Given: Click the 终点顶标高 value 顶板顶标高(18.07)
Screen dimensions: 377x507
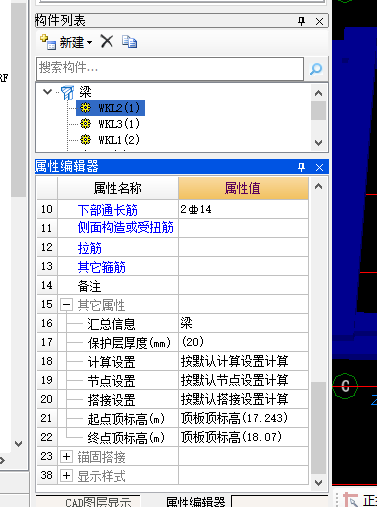Looking at the screenshot, I should [243, 437].
